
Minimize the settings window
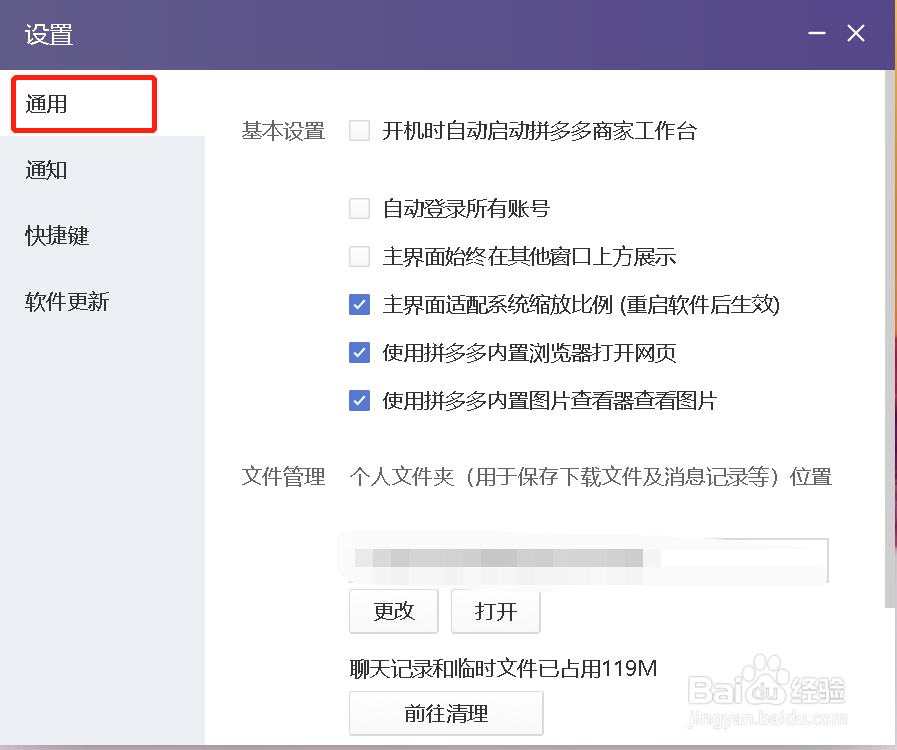tap(816, 33)
